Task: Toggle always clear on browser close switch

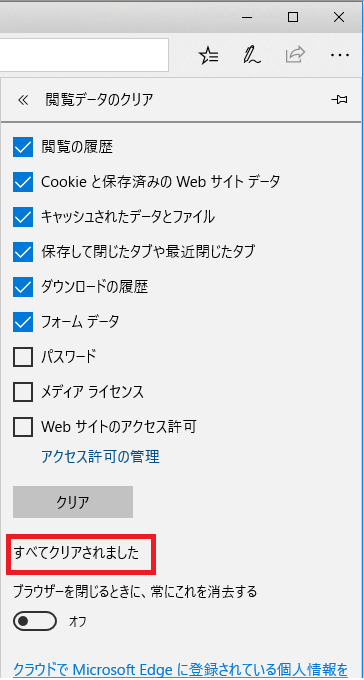Action: coord(35,621)
